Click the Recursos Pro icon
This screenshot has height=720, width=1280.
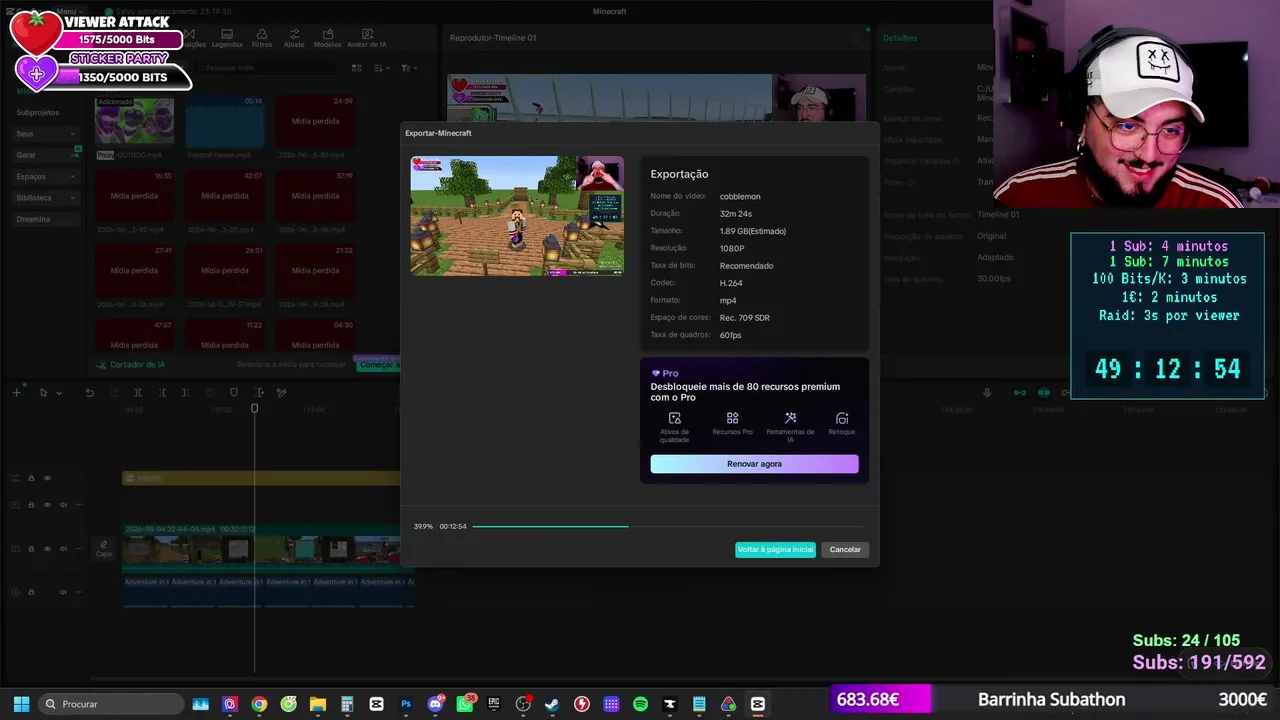[733, 418]
